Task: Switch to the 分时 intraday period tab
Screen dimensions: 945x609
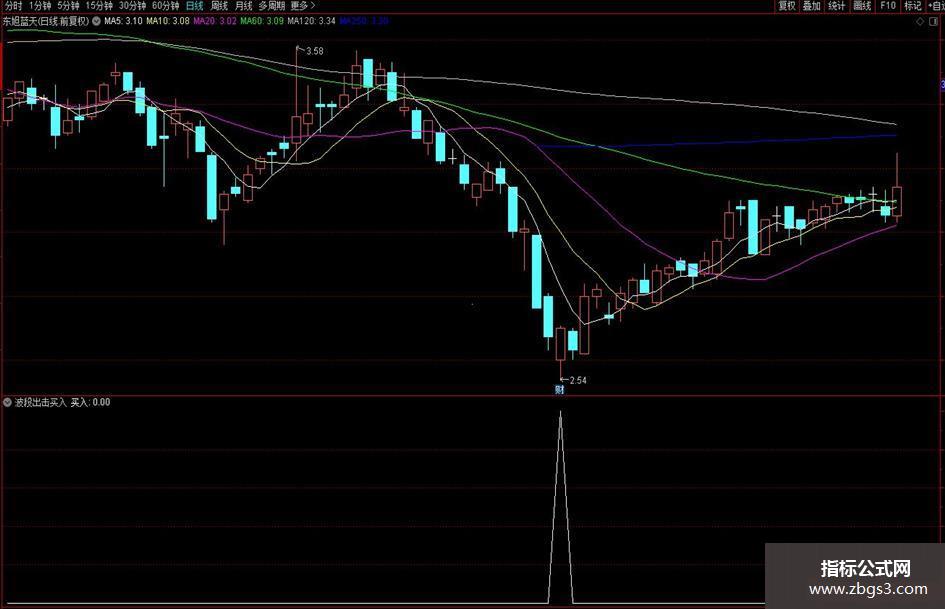Action: pyautogui.click(x=13, y=5)
